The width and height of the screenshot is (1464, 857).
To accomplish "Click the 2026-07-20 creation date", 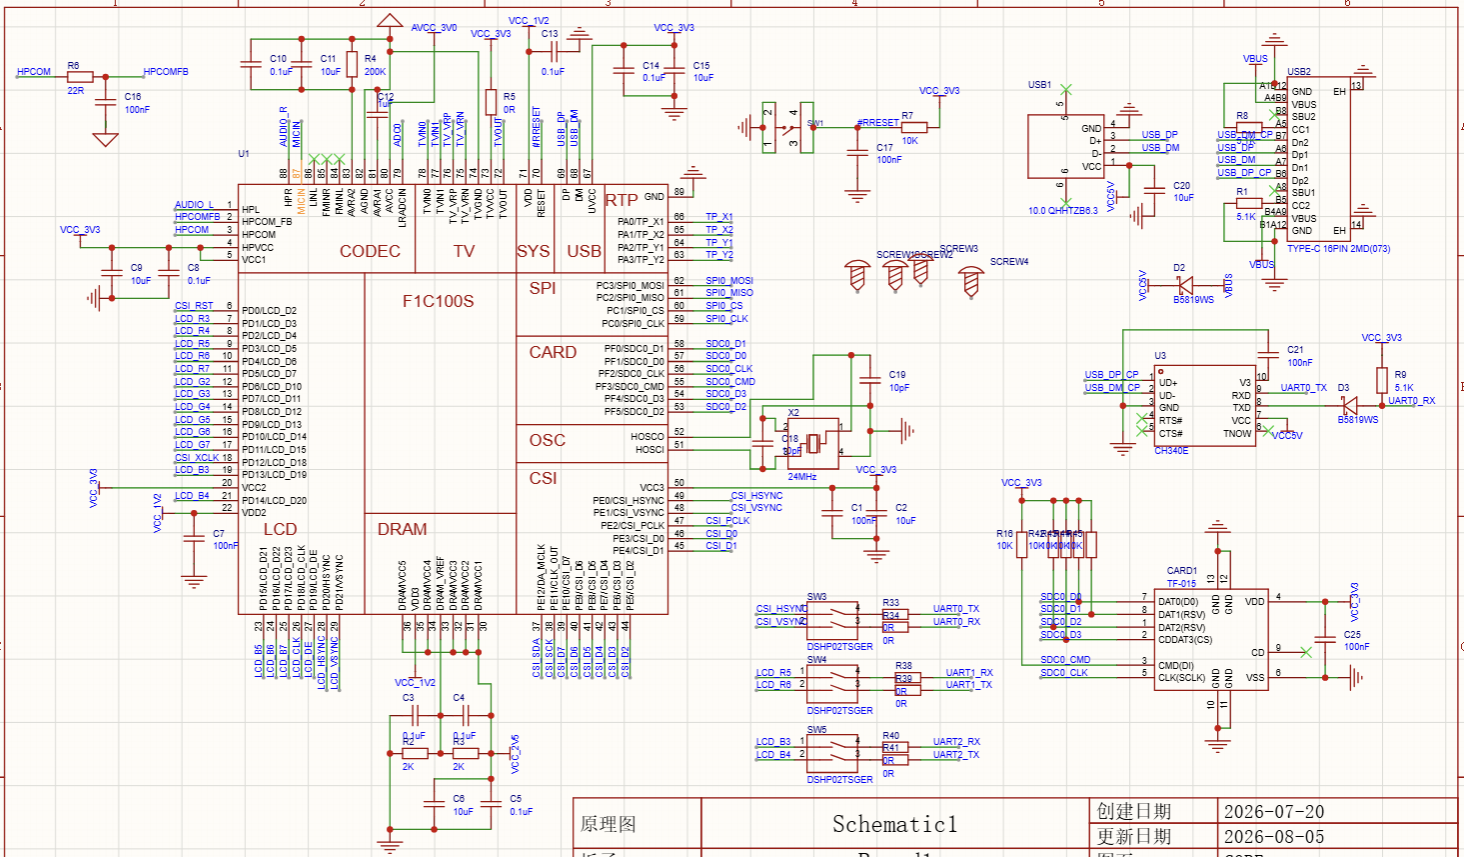I will [x=1274, y=812].
